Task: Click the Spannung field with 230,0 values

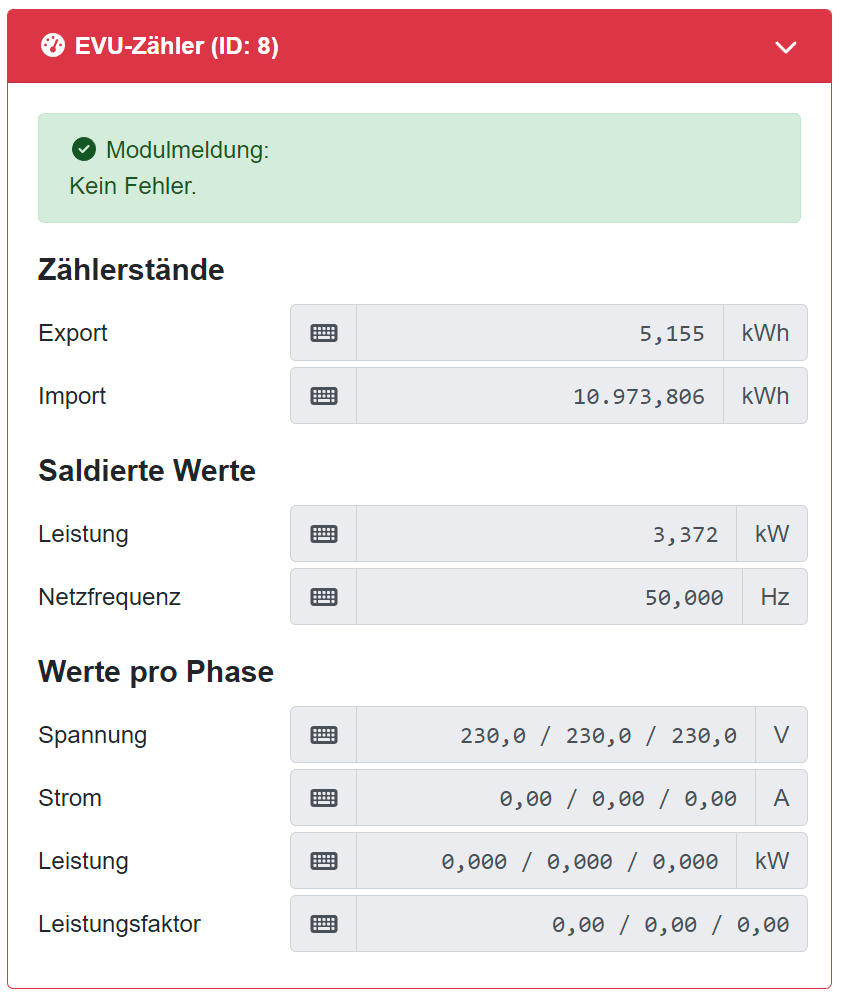Action: [556, 735]
